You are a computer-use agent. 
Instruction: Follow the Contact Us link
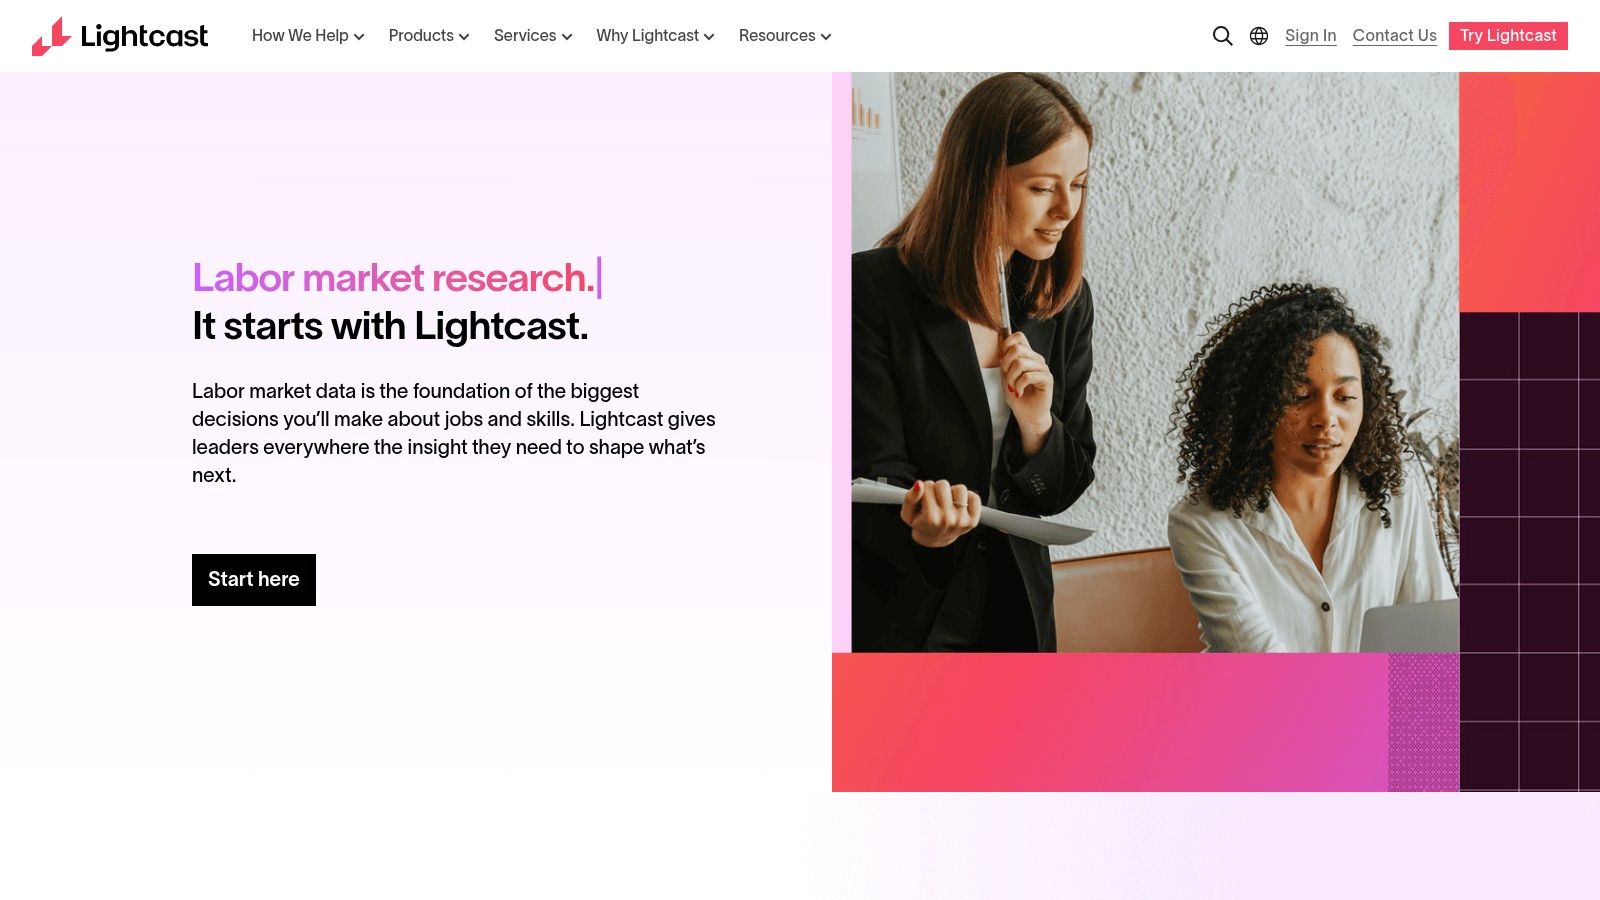[x=1394, y=36]
